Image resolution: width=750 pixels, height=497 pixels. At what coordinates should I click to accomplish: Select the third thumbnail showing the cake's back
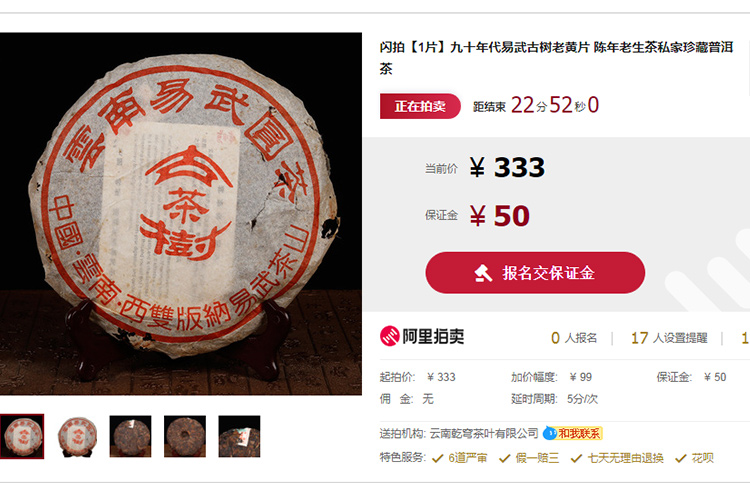click(131, 436)
